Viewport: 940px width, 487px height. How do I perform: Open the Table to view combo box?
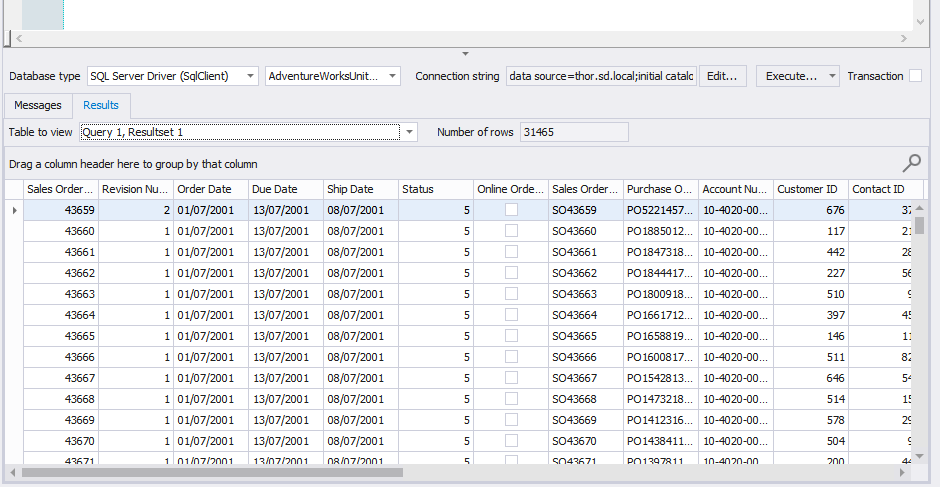point(409,132)
